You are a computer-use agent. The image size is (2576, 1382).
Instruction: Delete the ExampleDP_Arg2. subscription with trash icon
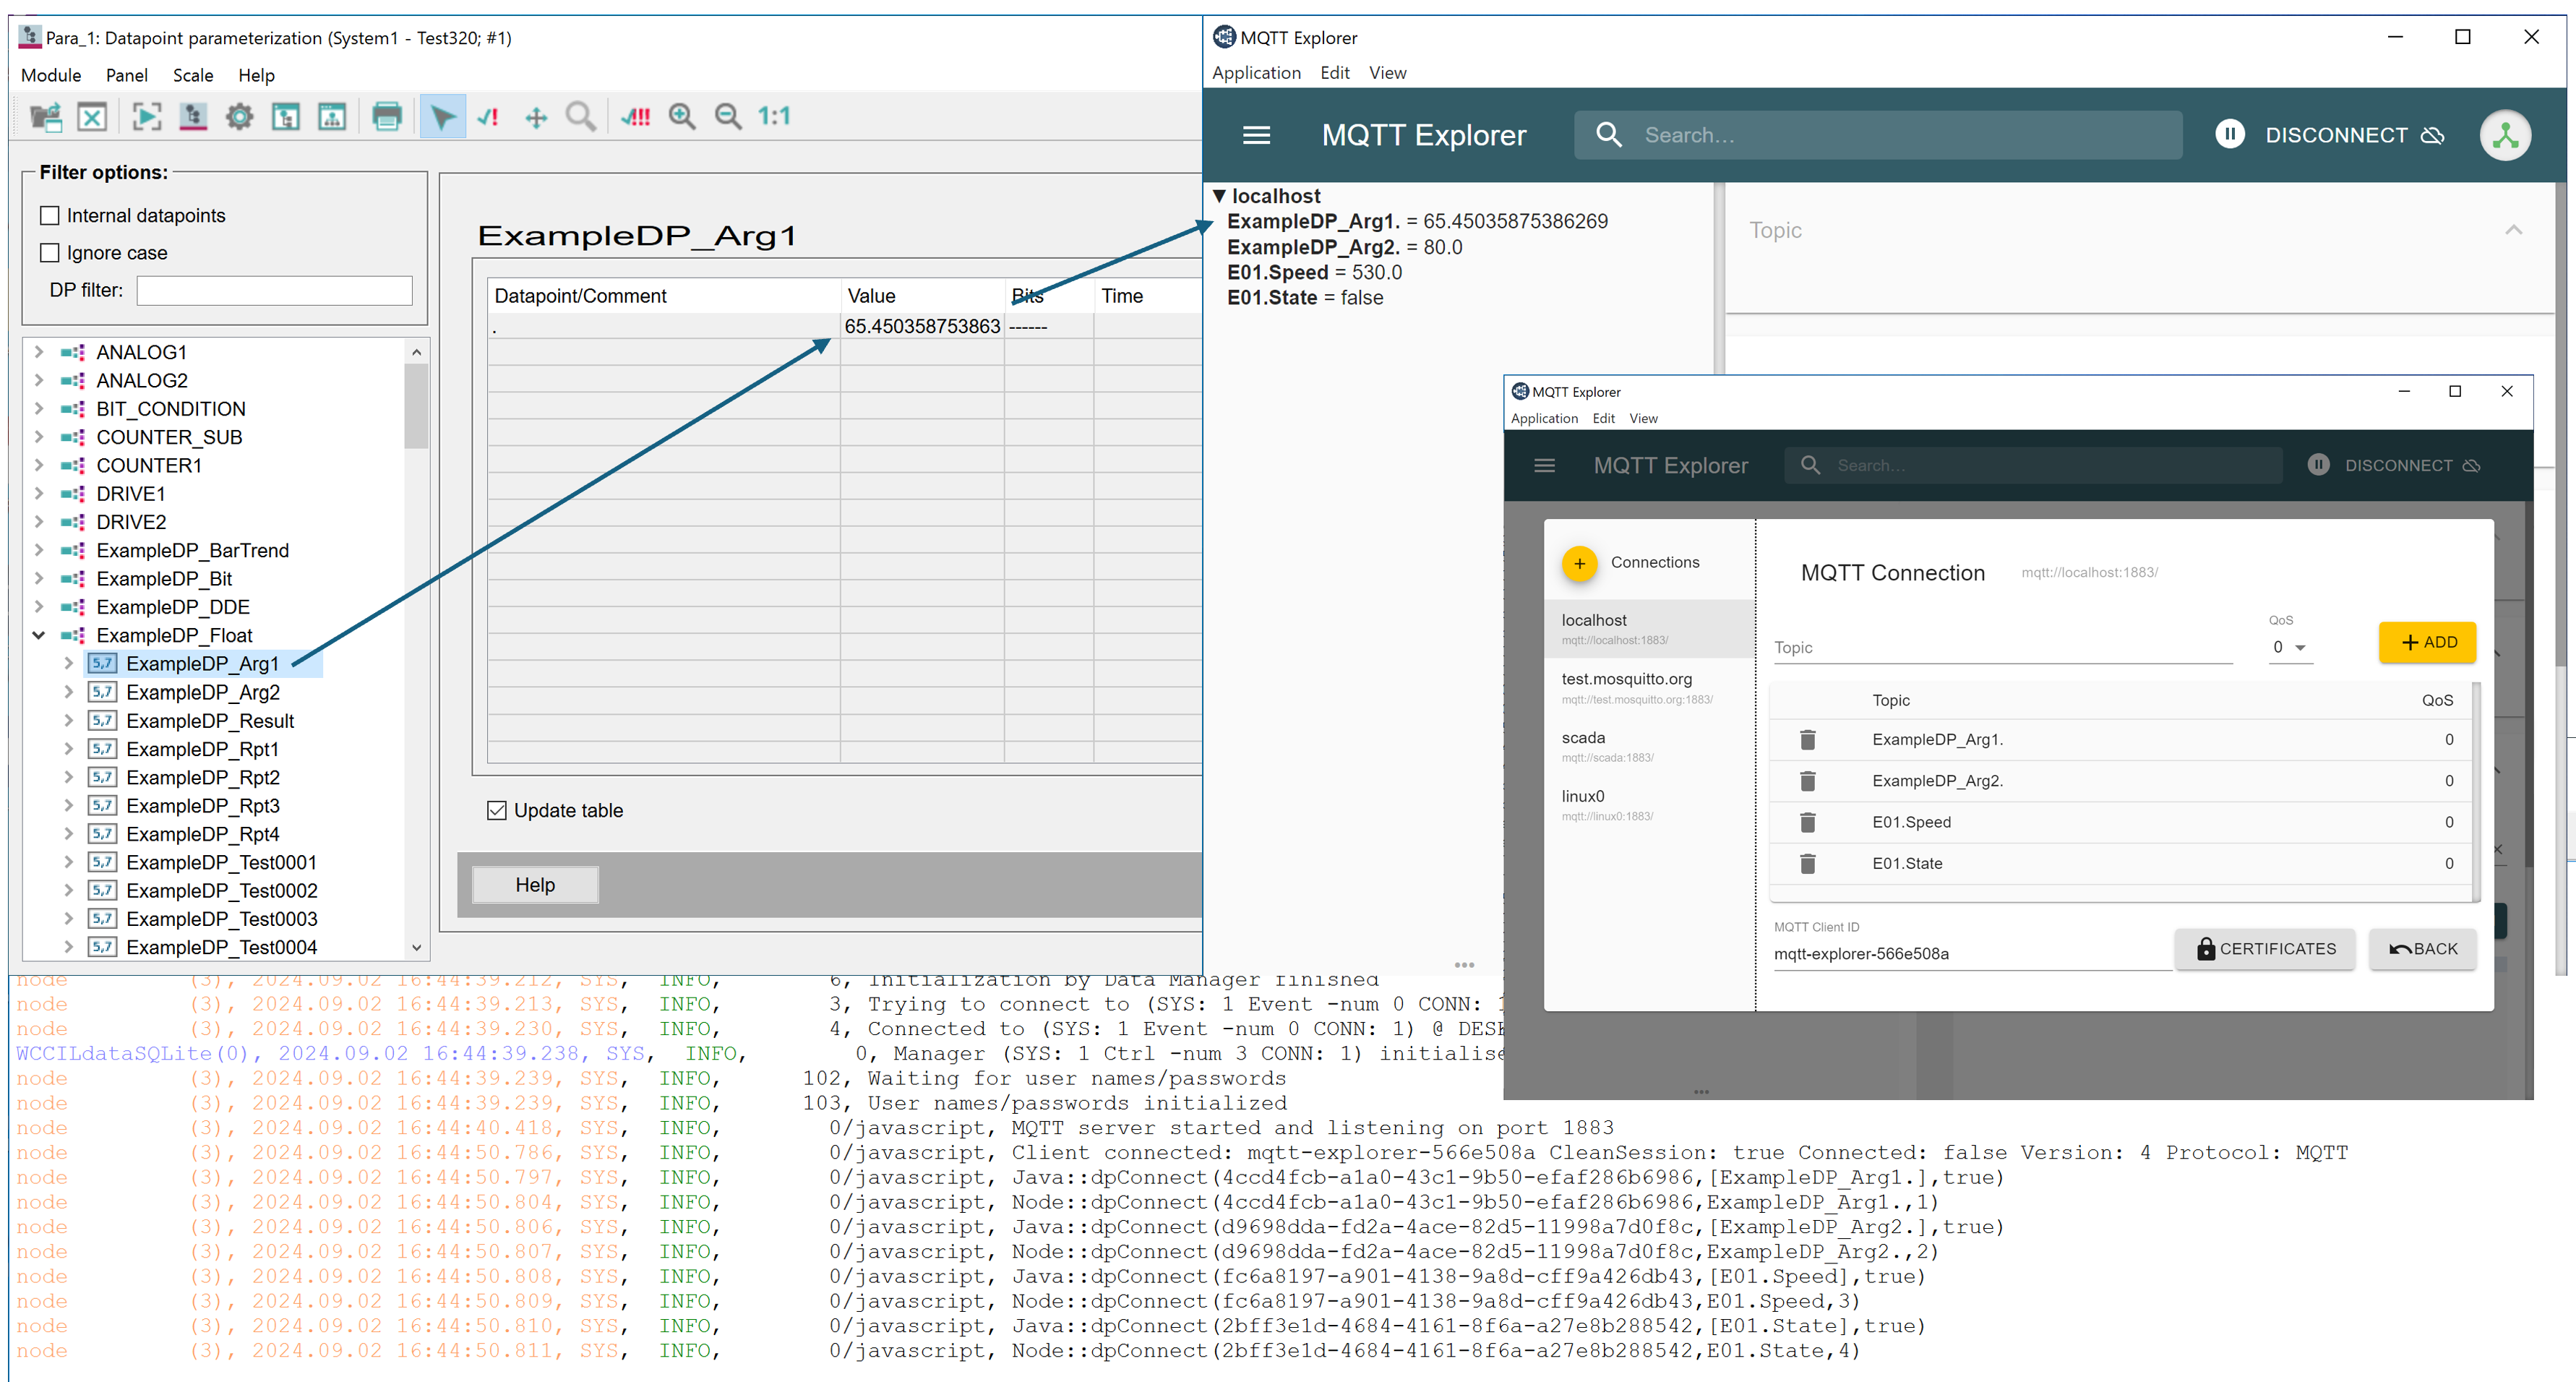point(1807,781)
